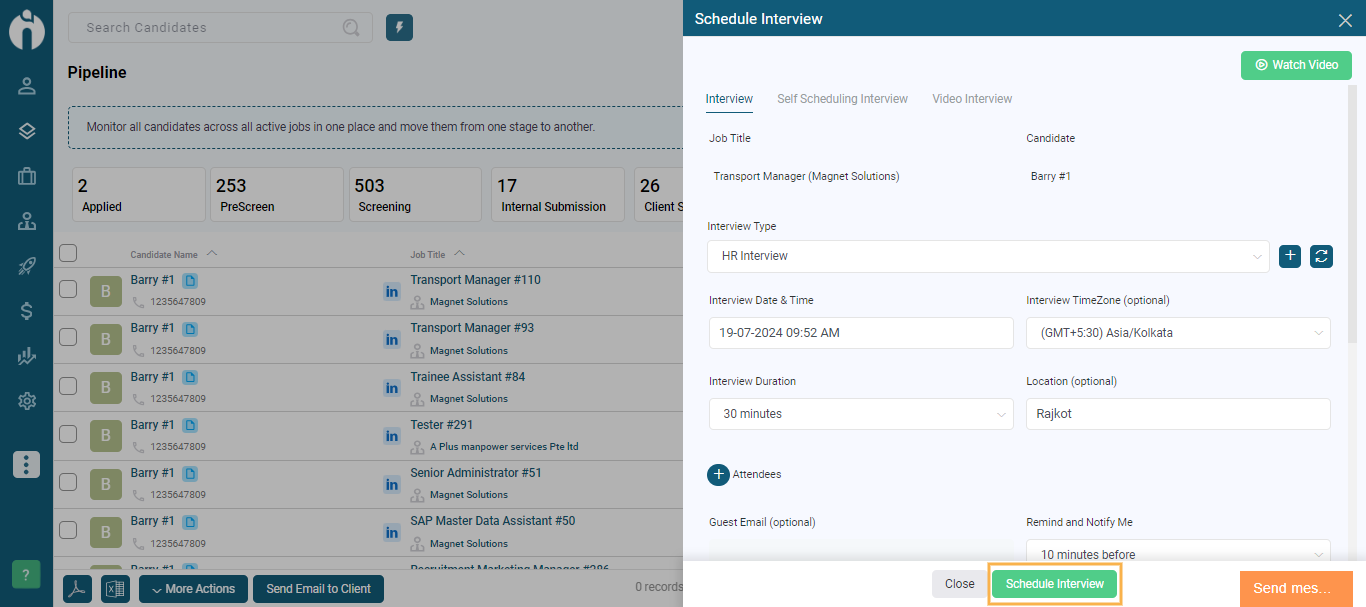Switch to Self Scheduling Interview tab
The width and height of the screenshot is (1366, 607).
click(842, 99)
